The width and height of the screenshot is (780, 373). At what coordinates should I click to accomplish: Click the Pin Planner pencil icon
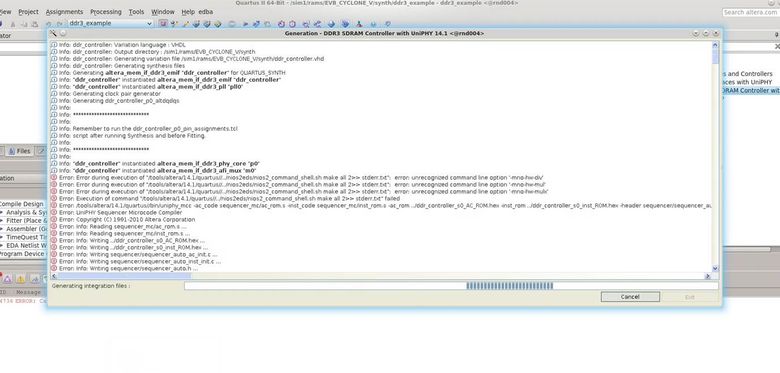pos(186,24)
